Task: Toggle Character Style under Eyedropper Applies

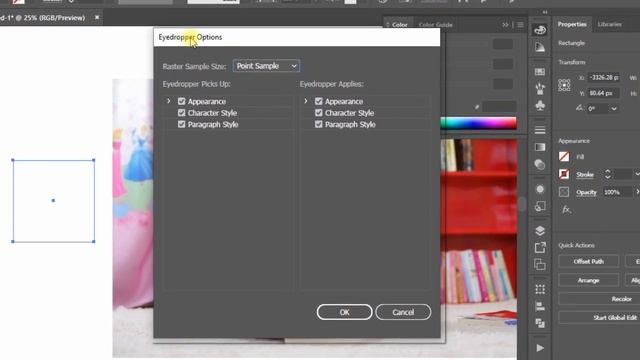Action: click(x=319, y=113)
